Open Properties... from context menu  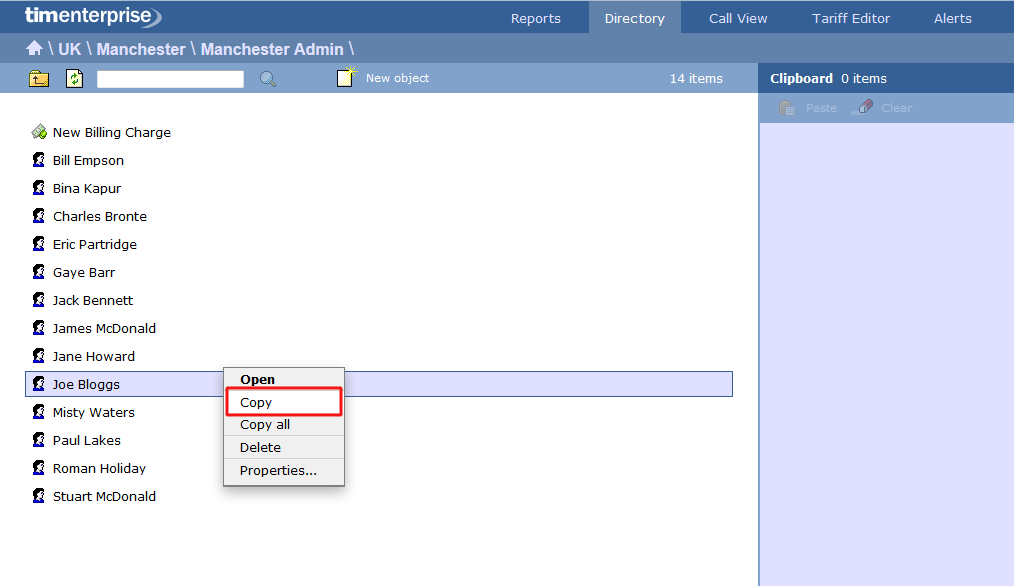278,471
